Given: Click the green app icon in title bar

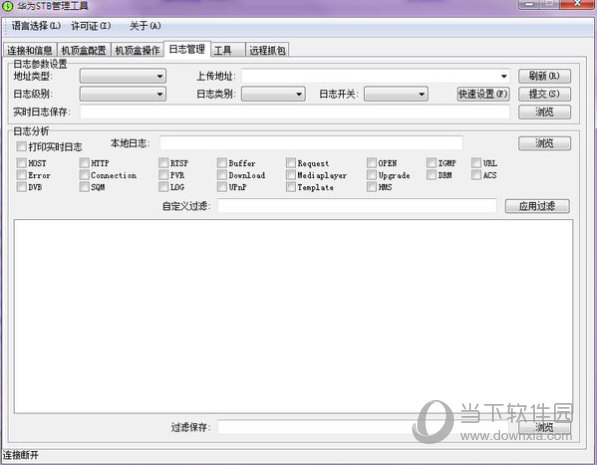Looking at the screenshot, I should [x=7, y=6].
